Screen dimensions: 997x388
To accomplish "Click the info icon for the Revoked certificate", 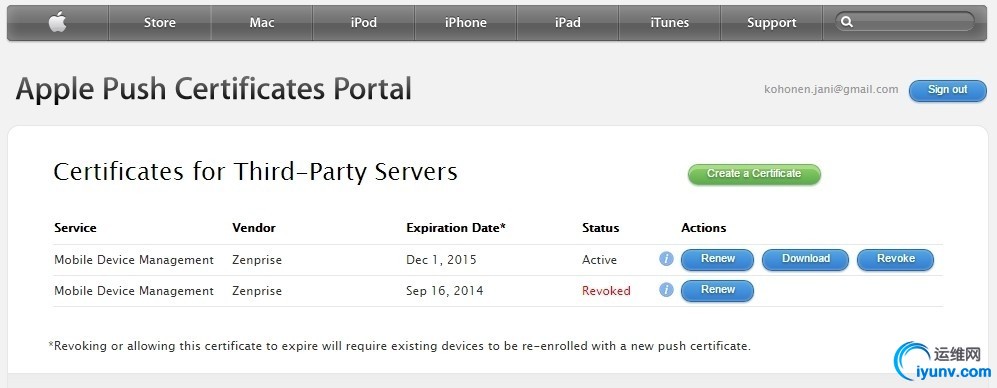I will 666,290.
